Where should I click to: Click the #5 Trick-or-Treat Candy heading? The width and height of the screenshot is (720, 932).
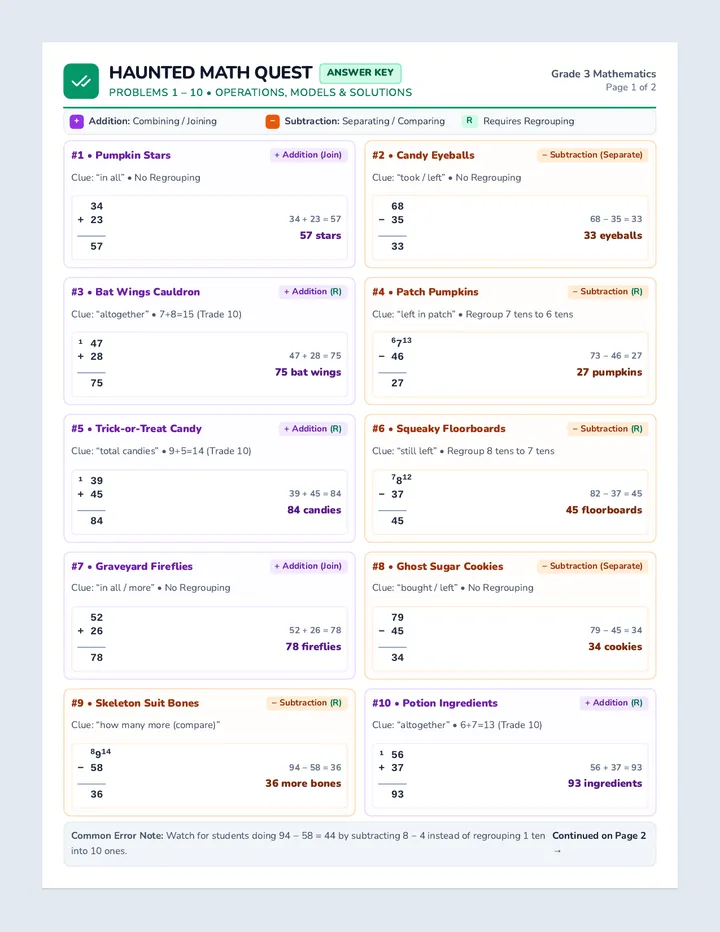pos(136,429)
